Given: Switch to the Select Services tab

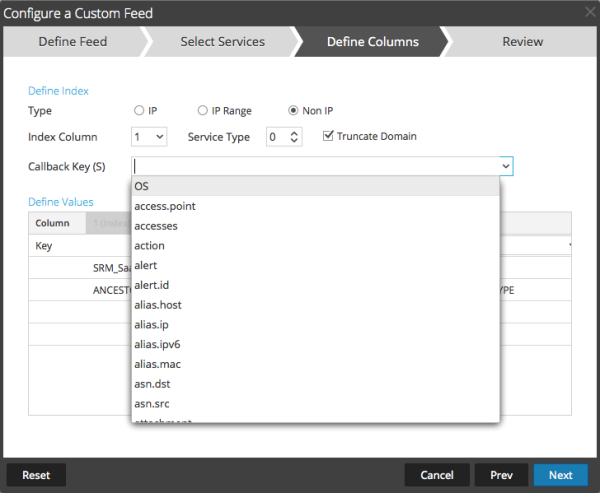Looking at the screenshot, I should click(x=222, y=42).
